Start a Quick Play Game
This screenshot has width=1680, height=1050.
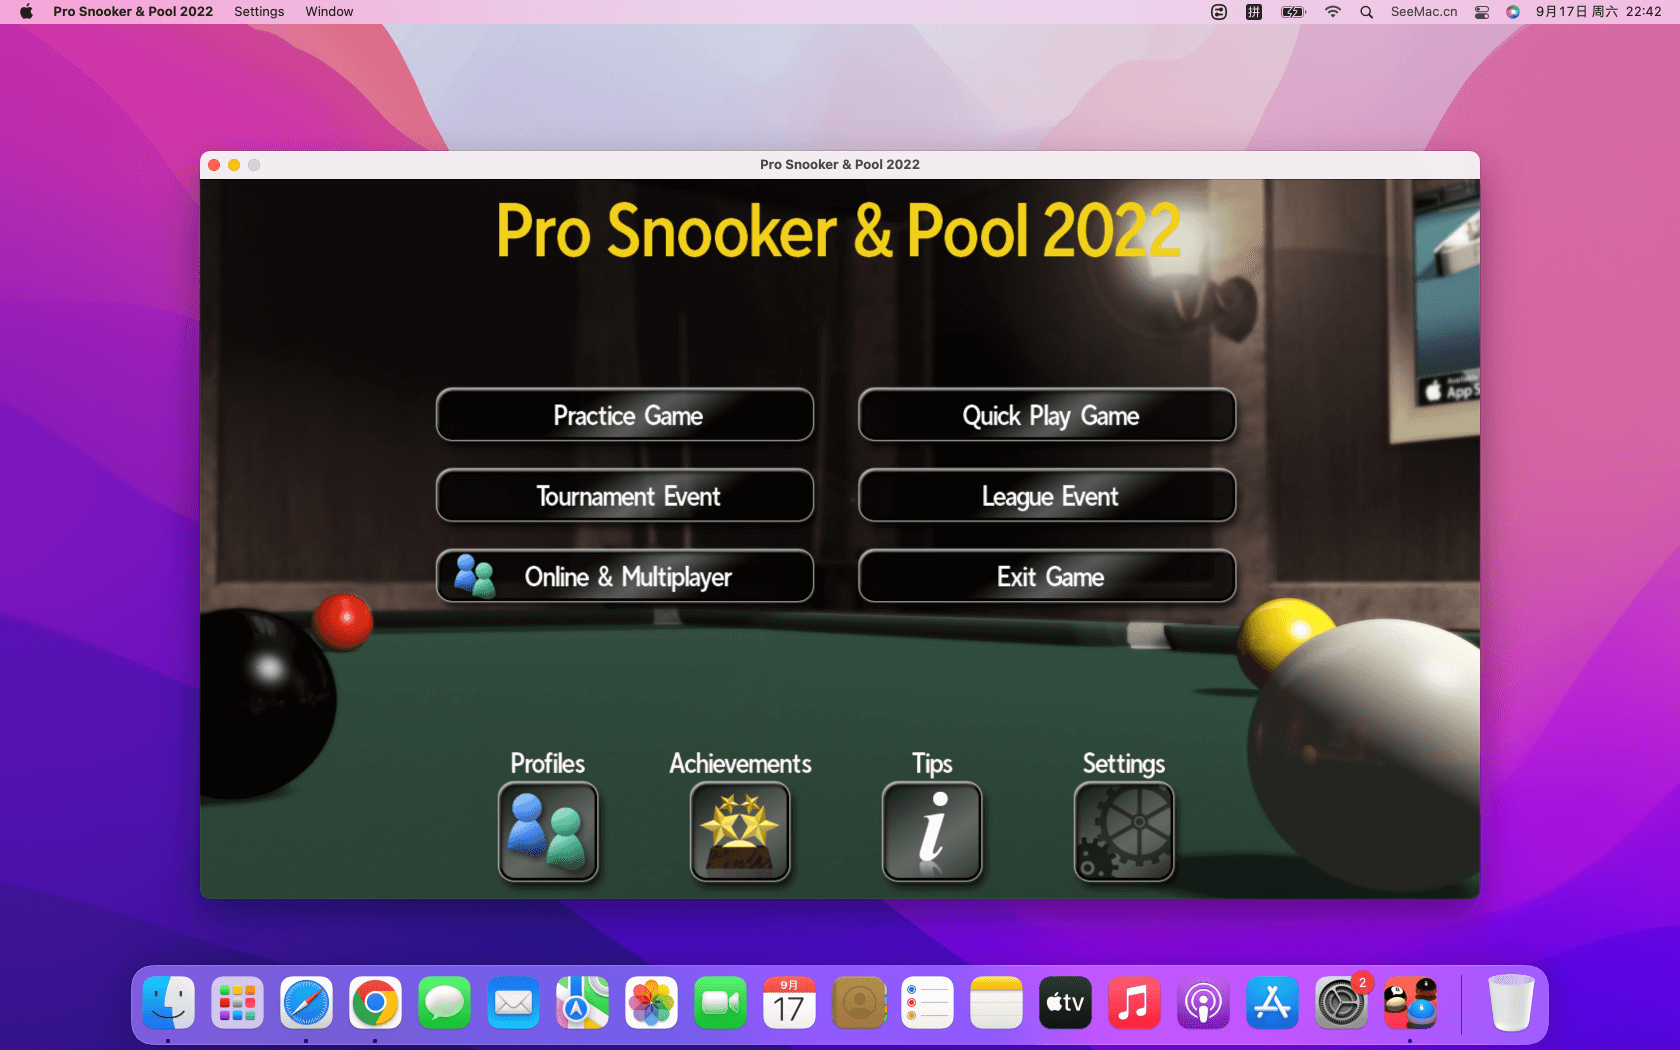(x=1047, y=415)
